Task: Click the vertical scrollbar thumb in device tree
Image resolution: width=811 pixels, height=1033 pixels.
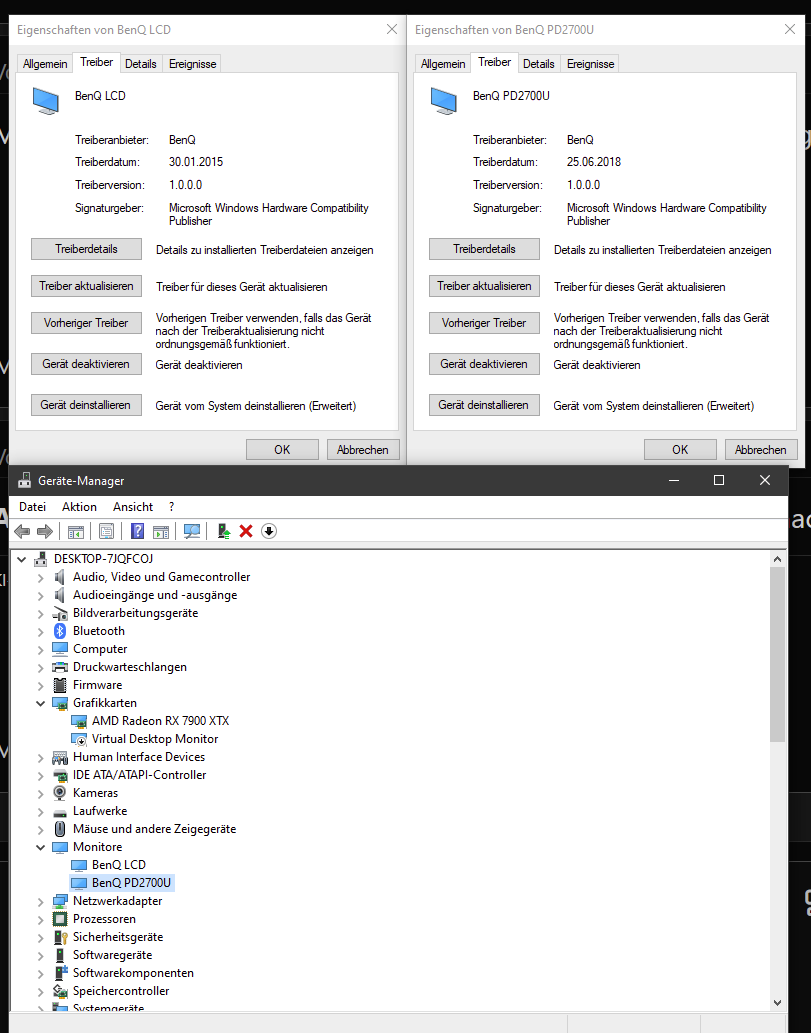Action: 777,654
